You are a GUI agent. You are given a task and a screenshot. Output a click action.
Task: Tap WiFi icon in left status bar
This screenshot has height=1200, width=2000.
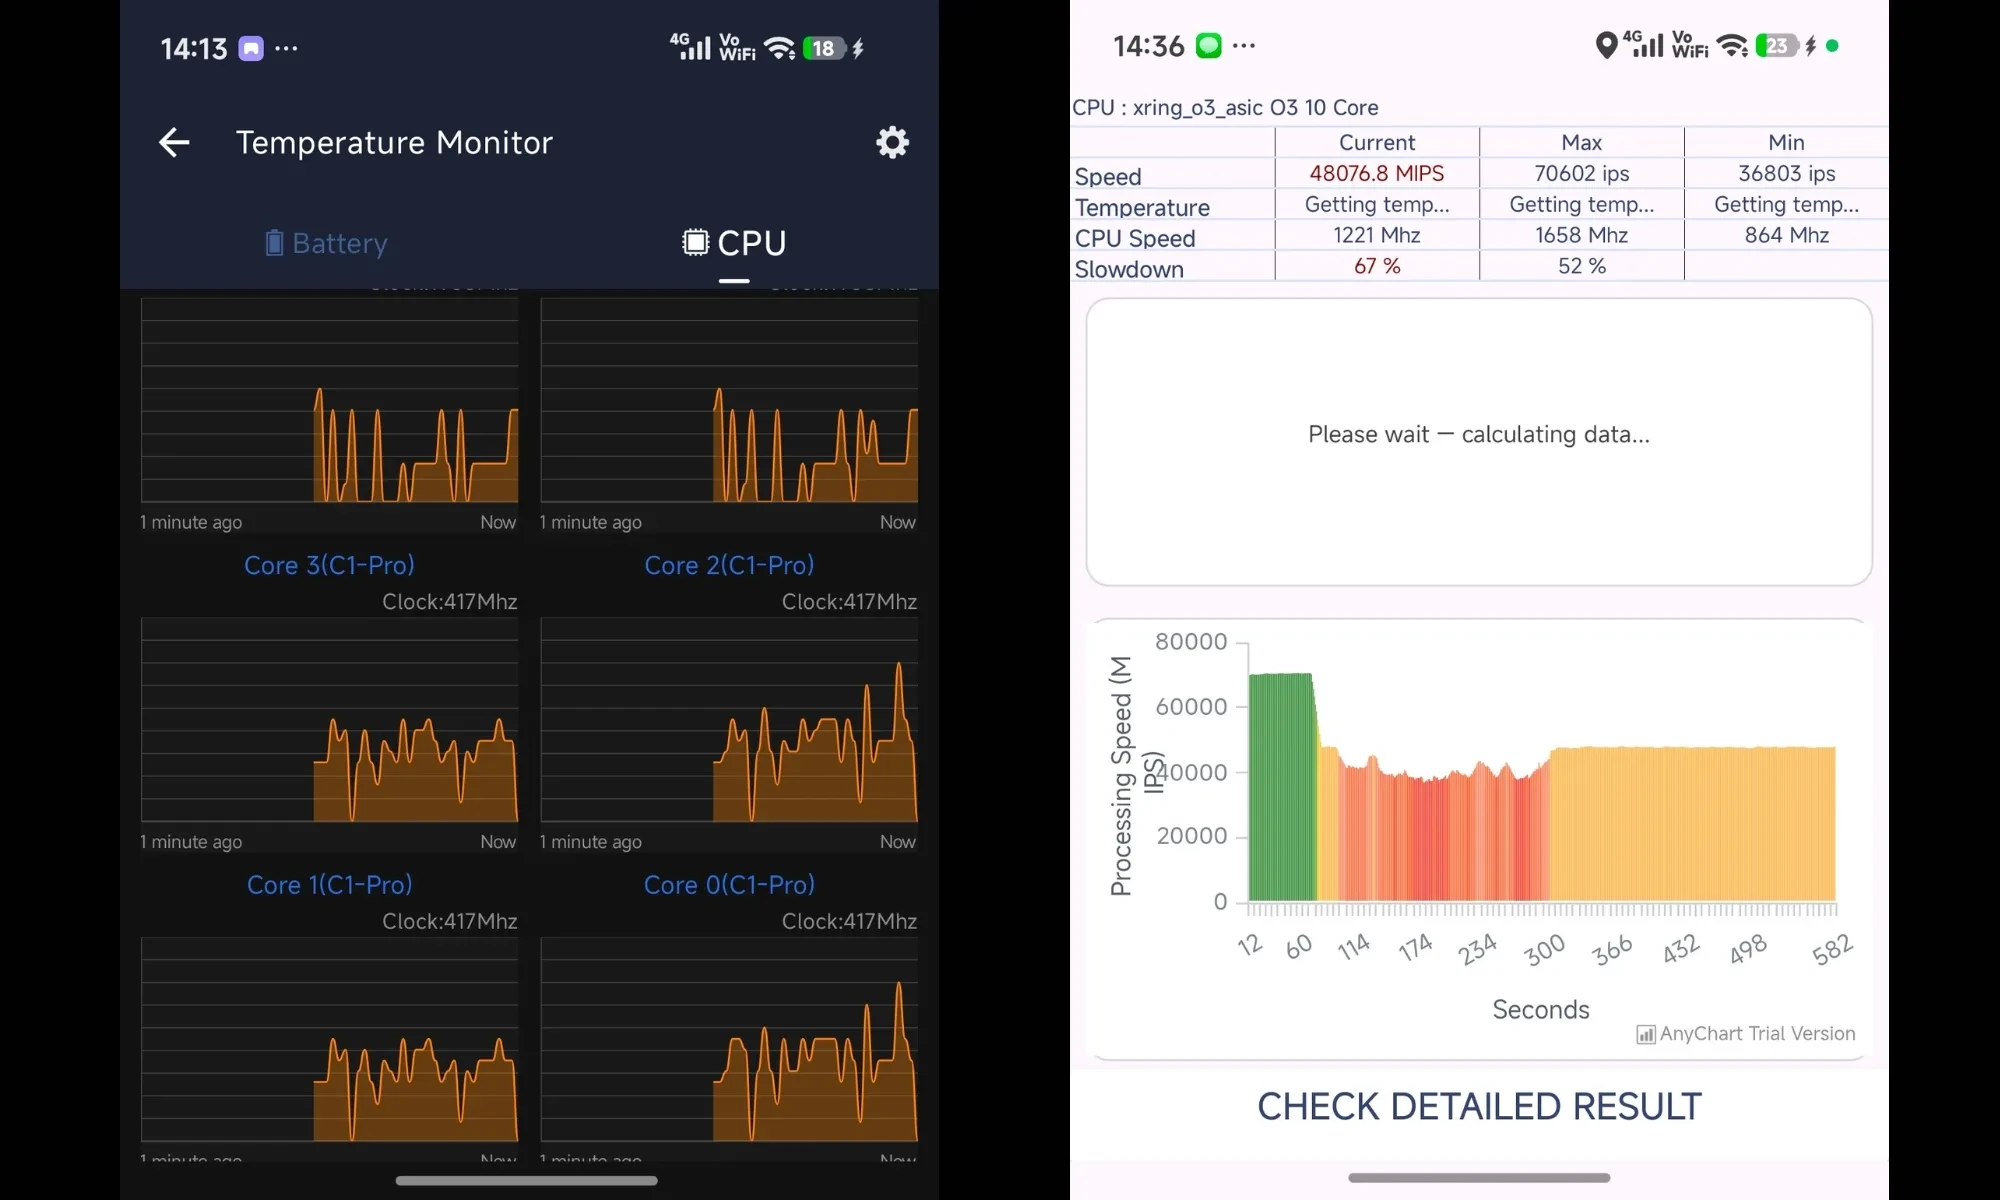click(x=779, y=48)
